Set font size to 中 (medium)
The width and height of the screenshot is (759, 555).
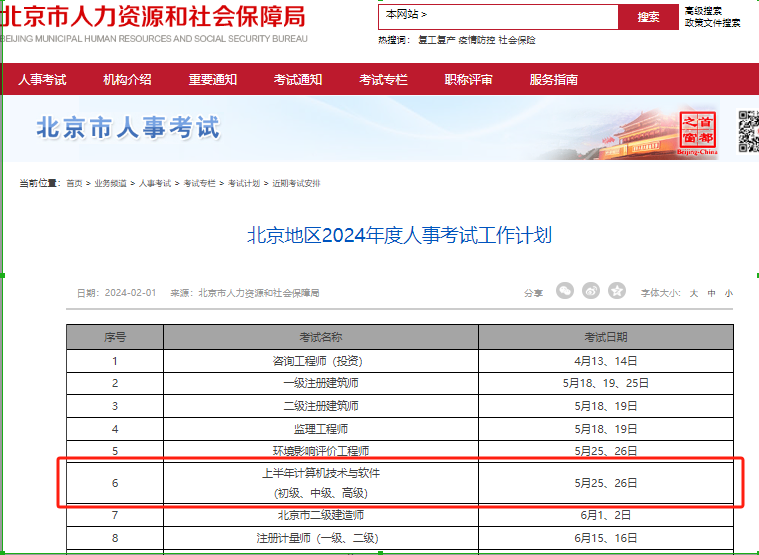coord(711,293)
